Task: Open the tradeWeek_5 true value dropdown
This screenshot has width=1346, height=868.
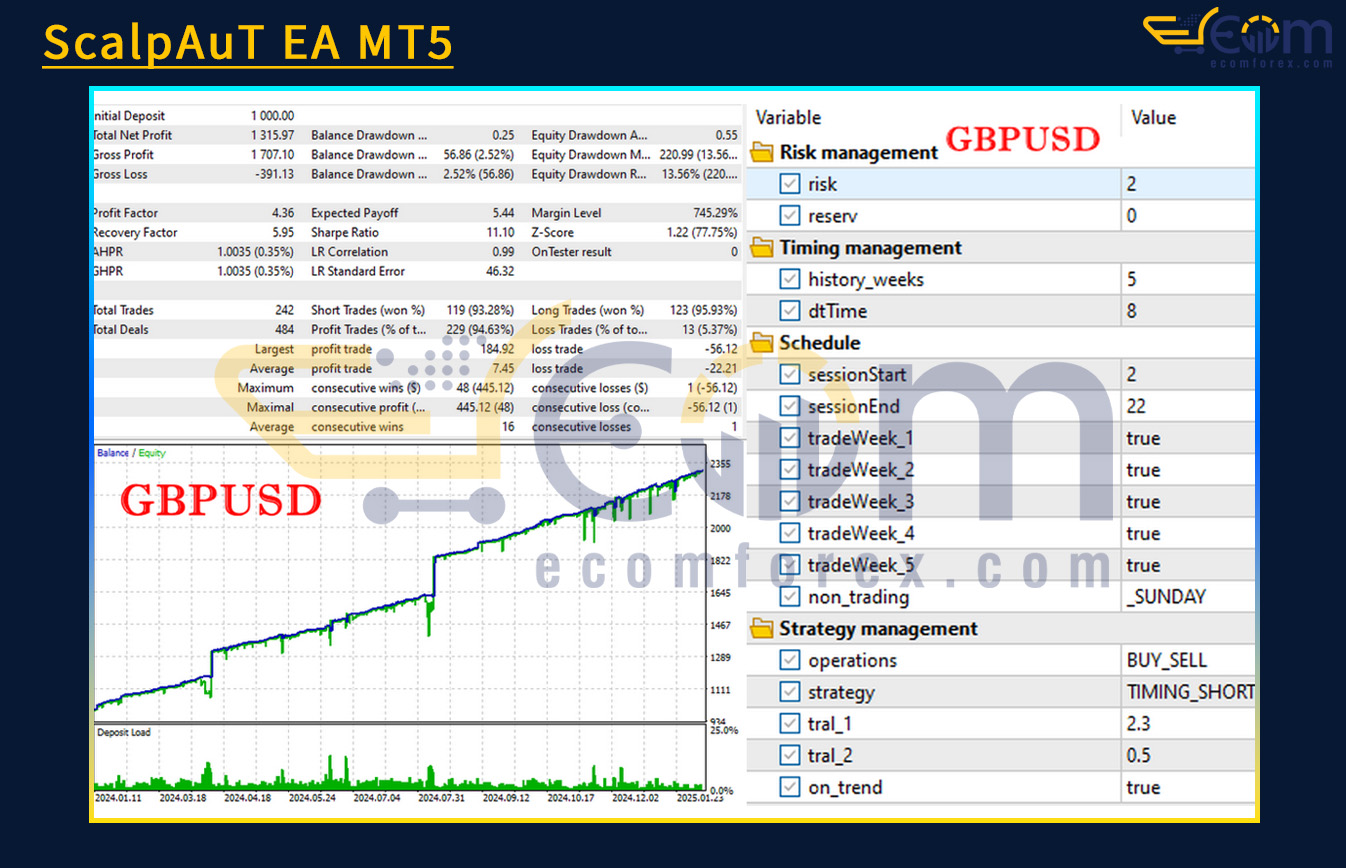Action: tap(1188, 565)
